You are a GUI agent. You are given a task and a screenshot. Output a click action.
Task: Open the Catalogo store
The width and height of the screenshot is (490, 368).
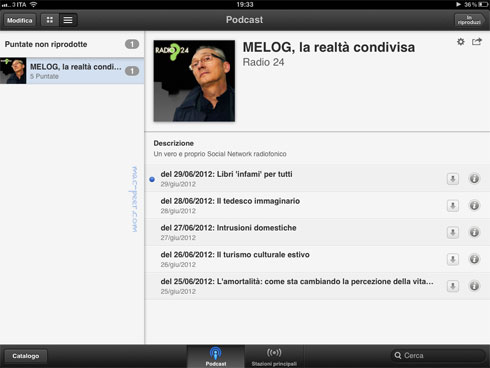(x=26, y=356)
